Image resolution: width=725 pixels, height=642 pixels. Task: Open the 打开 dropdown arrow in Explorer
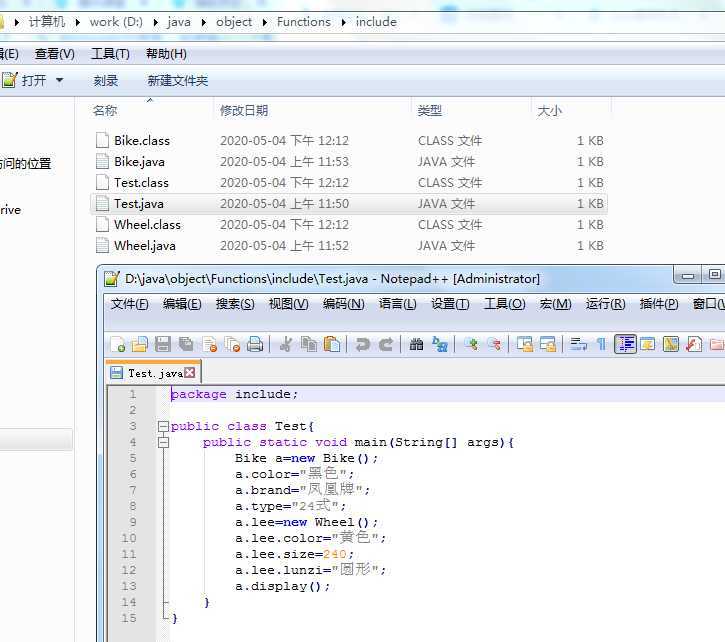click(x=59, y=81)
